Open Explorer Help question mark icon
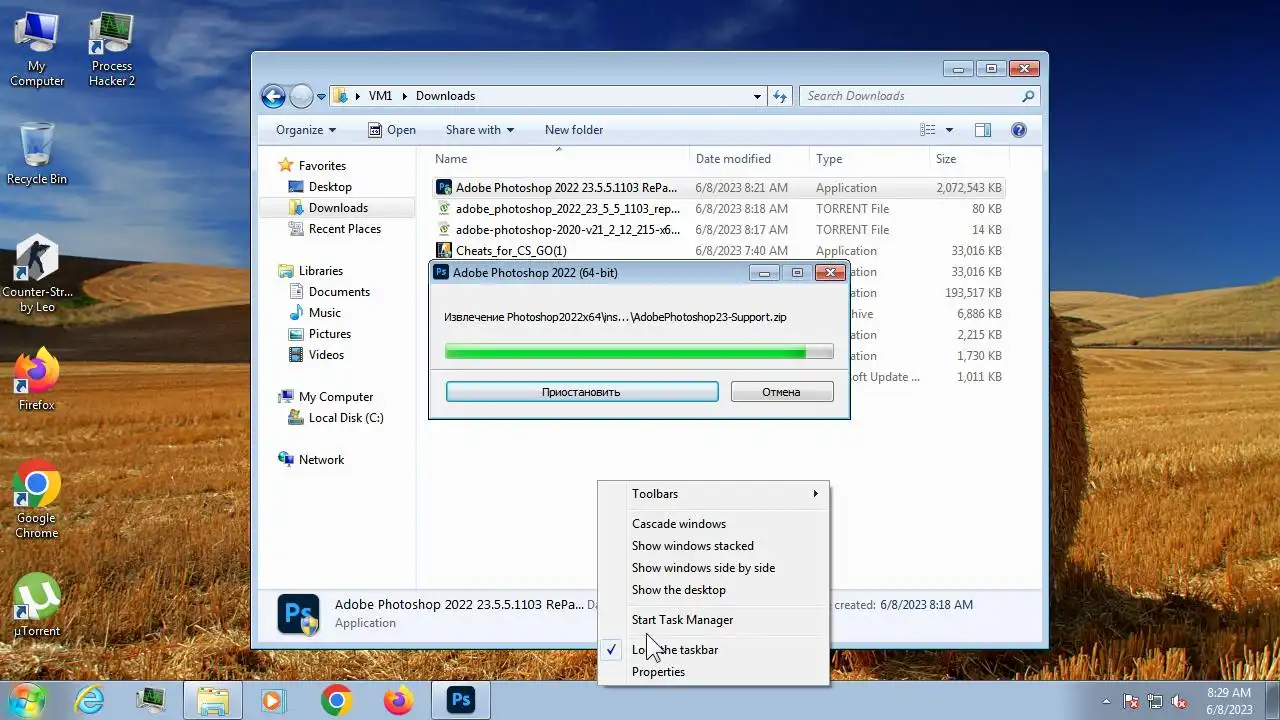Viewport: 1280px width, 720px height. click(x=1019, y=130)
